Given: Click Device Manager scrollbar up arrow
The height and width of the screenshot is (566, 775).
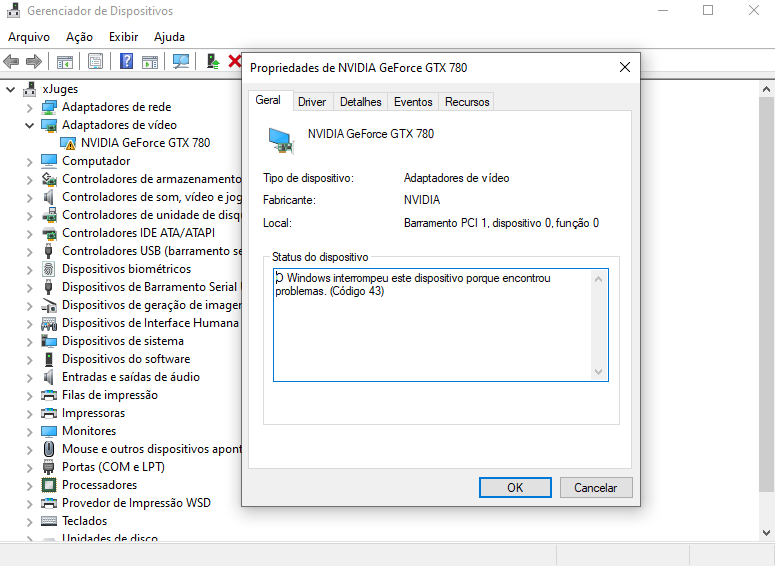Looking at the screenshot, I should click(767, 89).
